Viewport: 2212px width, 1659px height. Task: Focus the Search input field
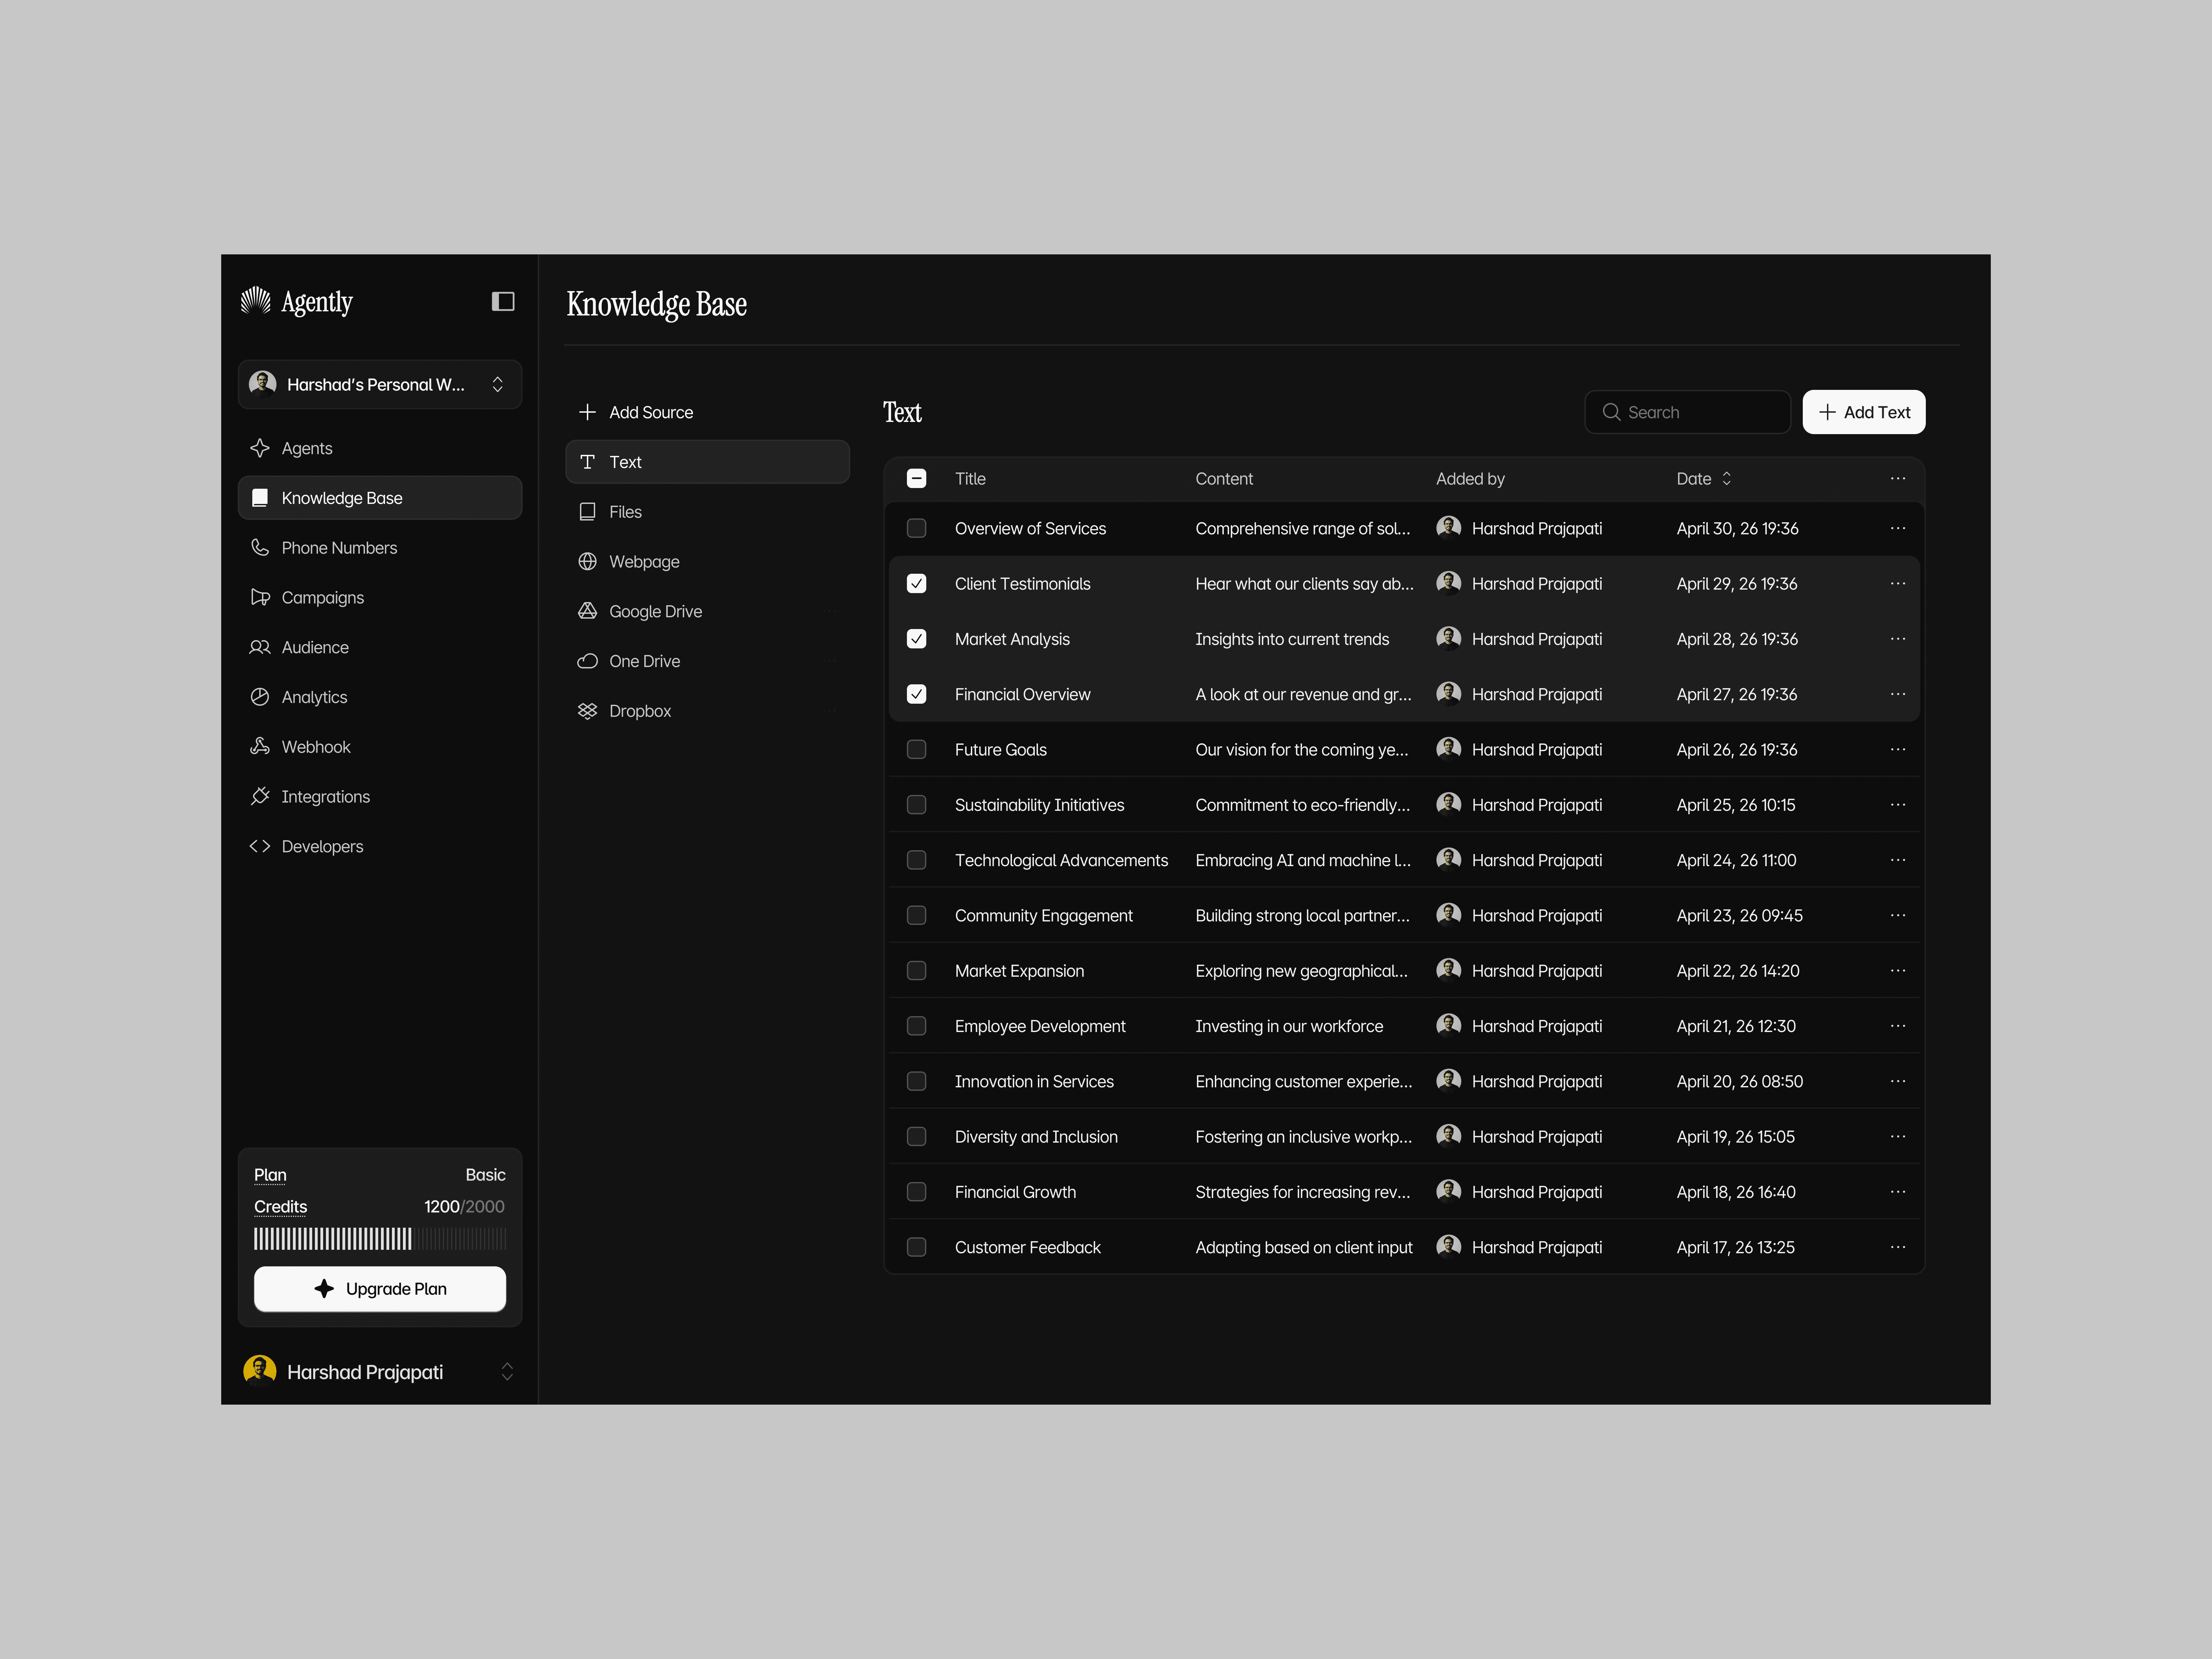pos(1688,412)
